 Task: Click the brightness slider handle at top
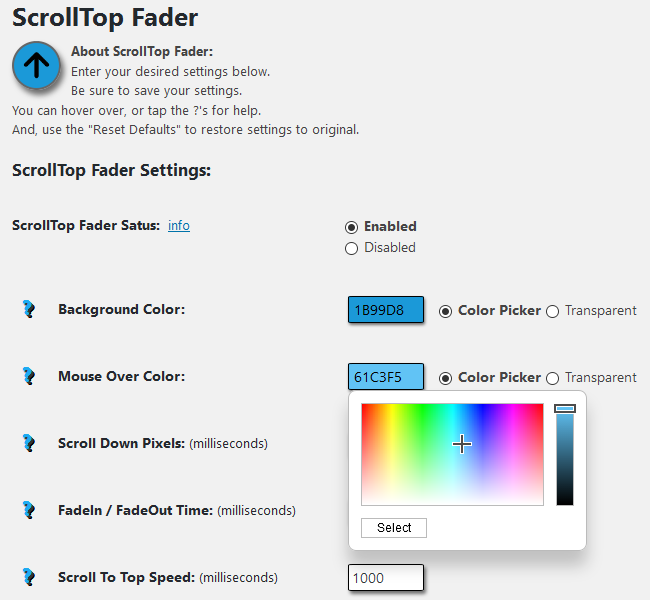pos(565,409)
